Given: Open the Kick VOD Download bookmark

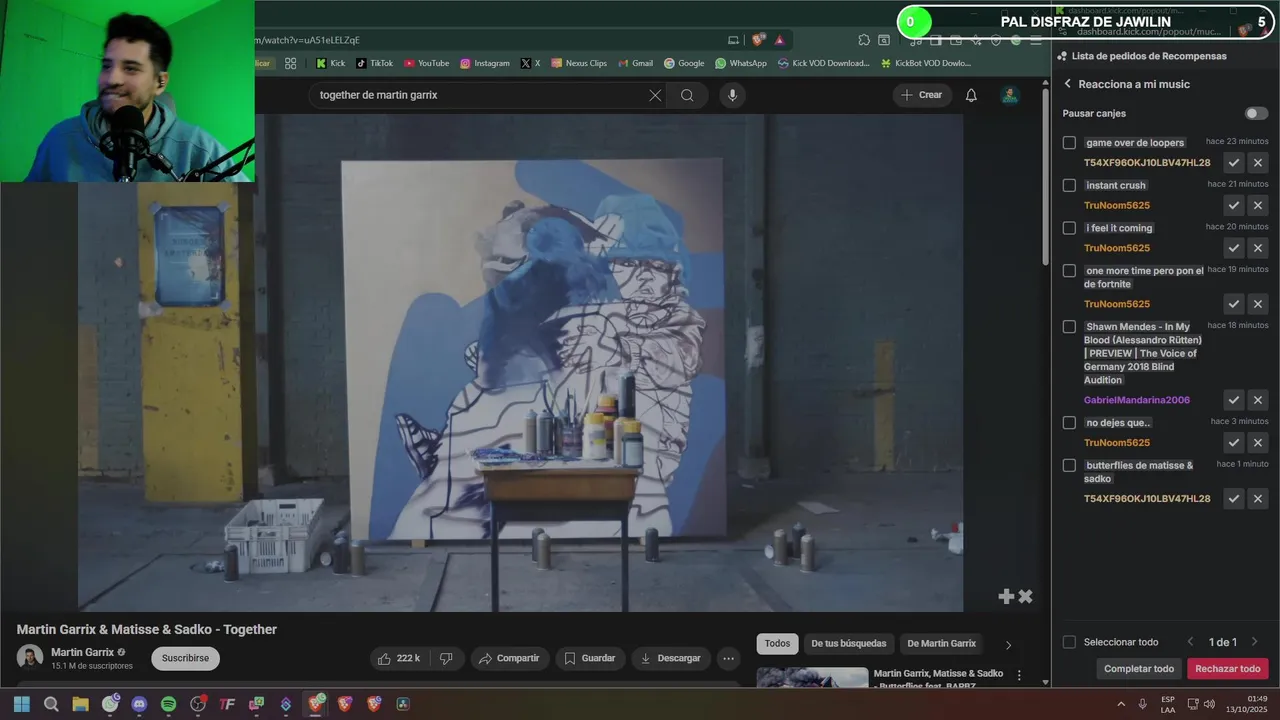Looking at the screenshot, I should pos(823,63).
